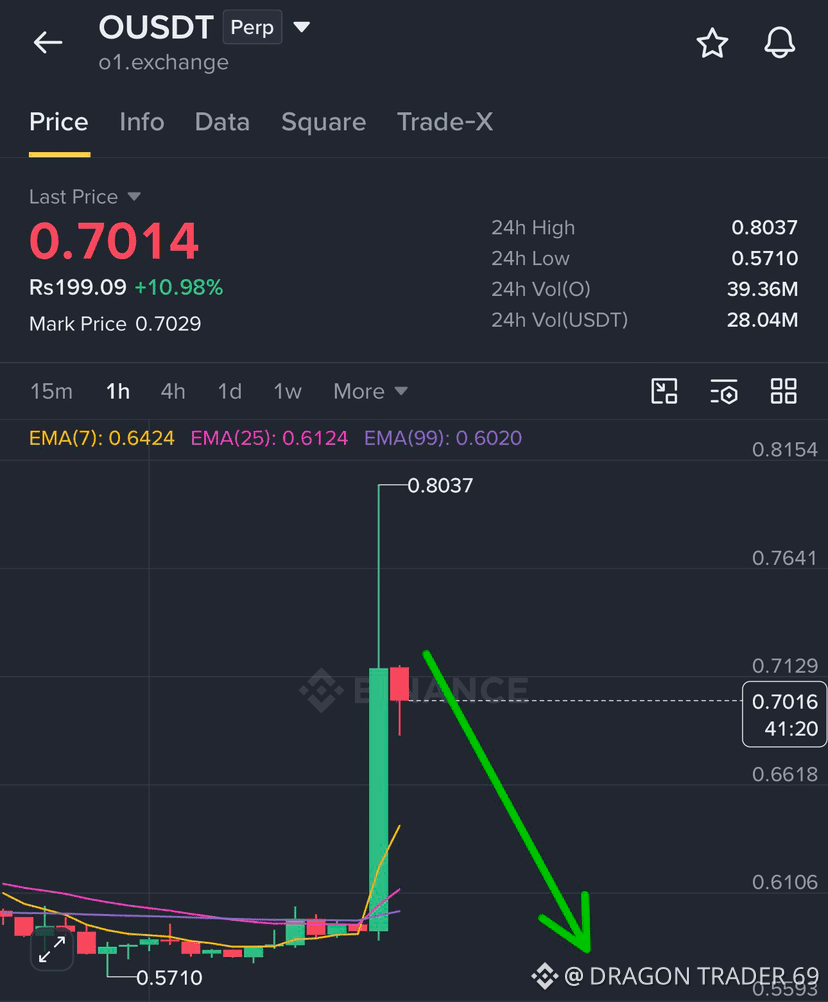Expand chart to fullscreen with arrows icon
The height and width of the screenshot is (1002, 828).
pyautogui.click(x=52, y=950)
